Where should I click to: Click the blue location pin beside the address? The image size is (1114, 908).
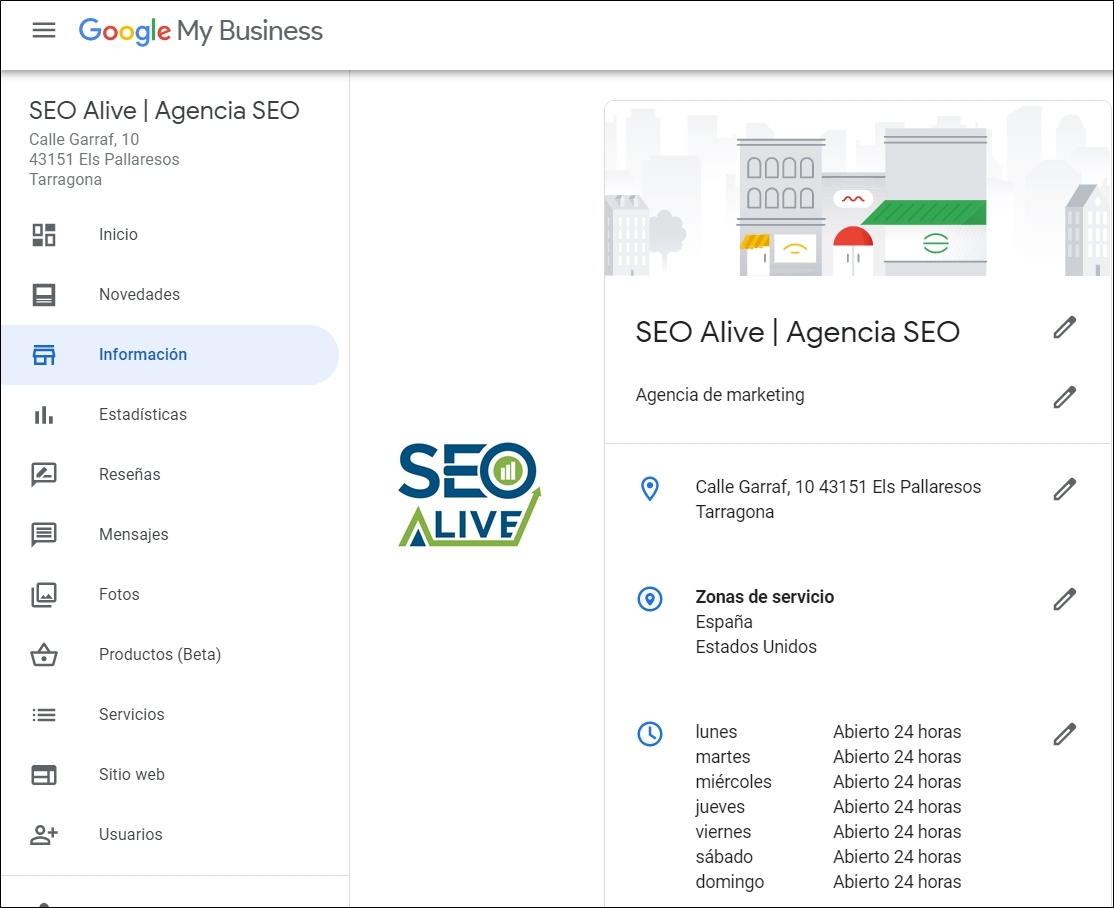650,488
